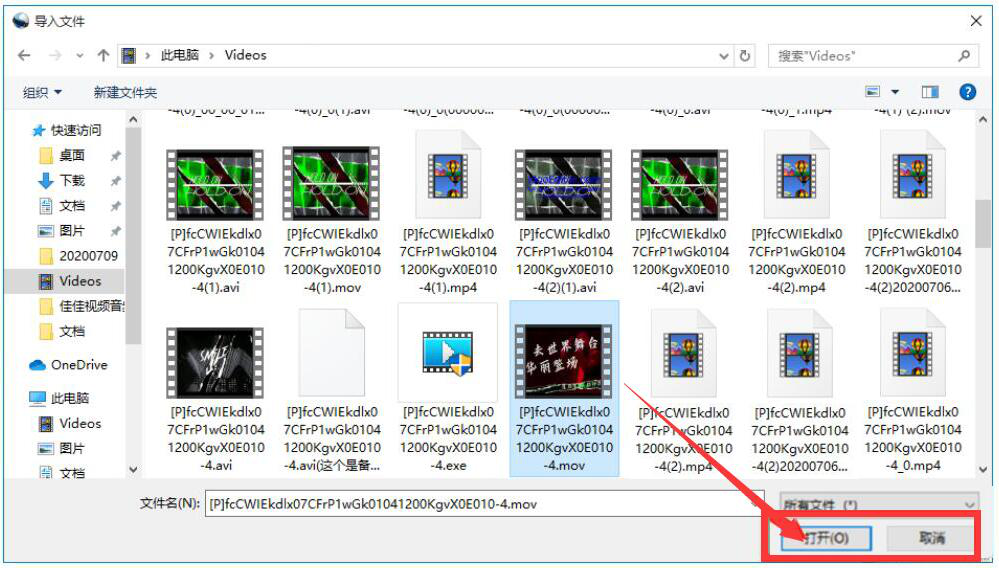Select the -4(1).avi video thumbnail
Viewport: 999px width, 568px height.
215,184
